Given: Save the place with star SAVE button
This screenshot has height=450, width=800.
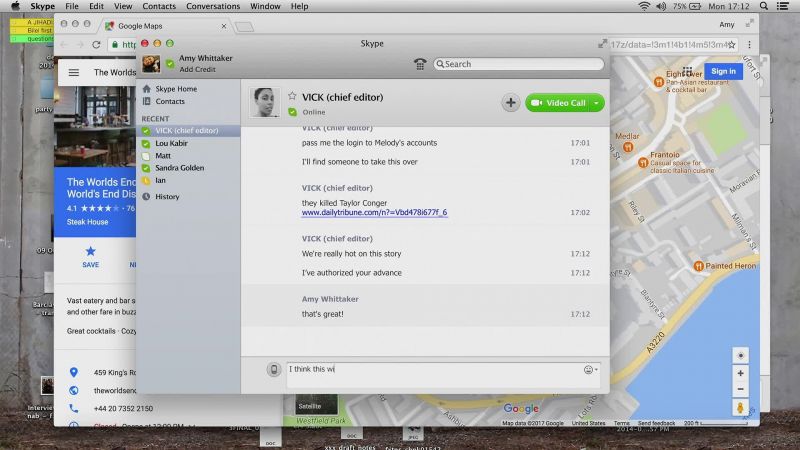Looking at the screenshot, I should point(90,257).
